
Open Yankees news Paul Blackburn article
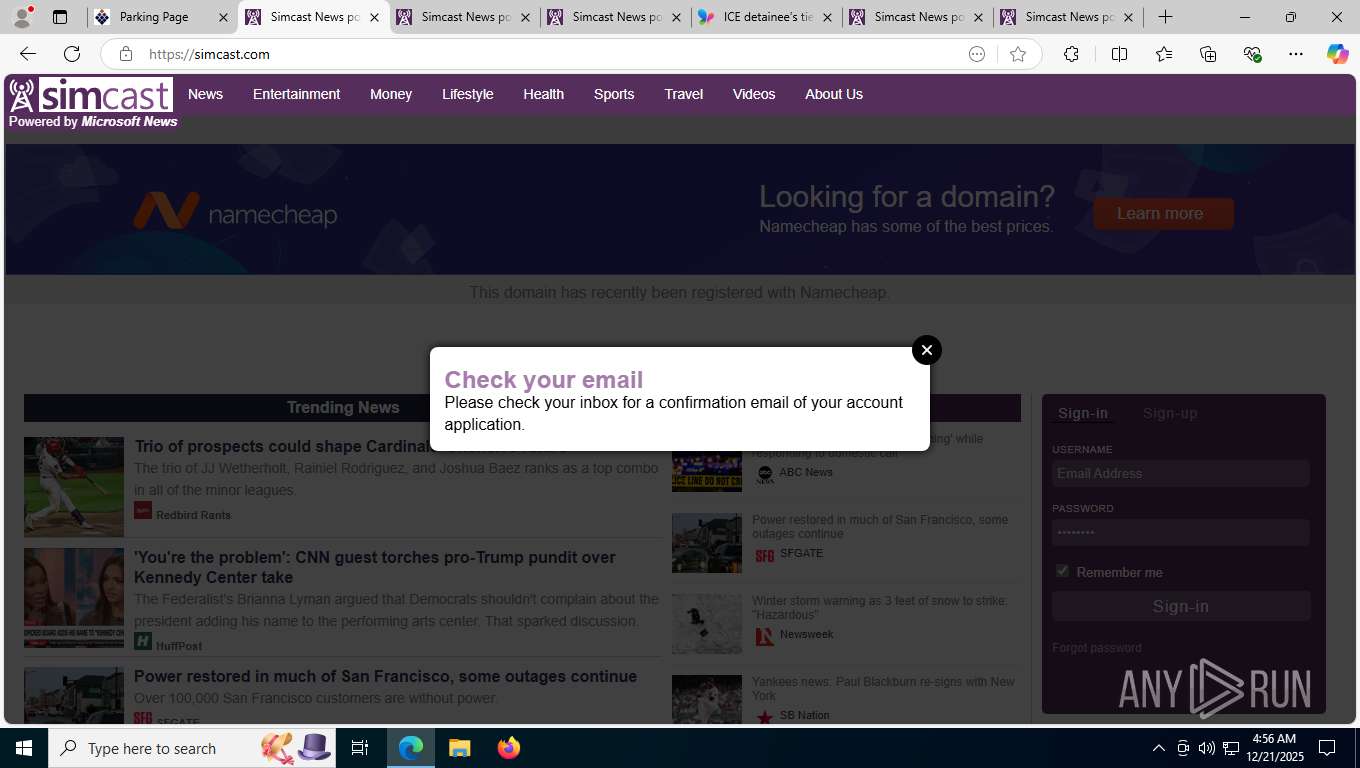883,689
